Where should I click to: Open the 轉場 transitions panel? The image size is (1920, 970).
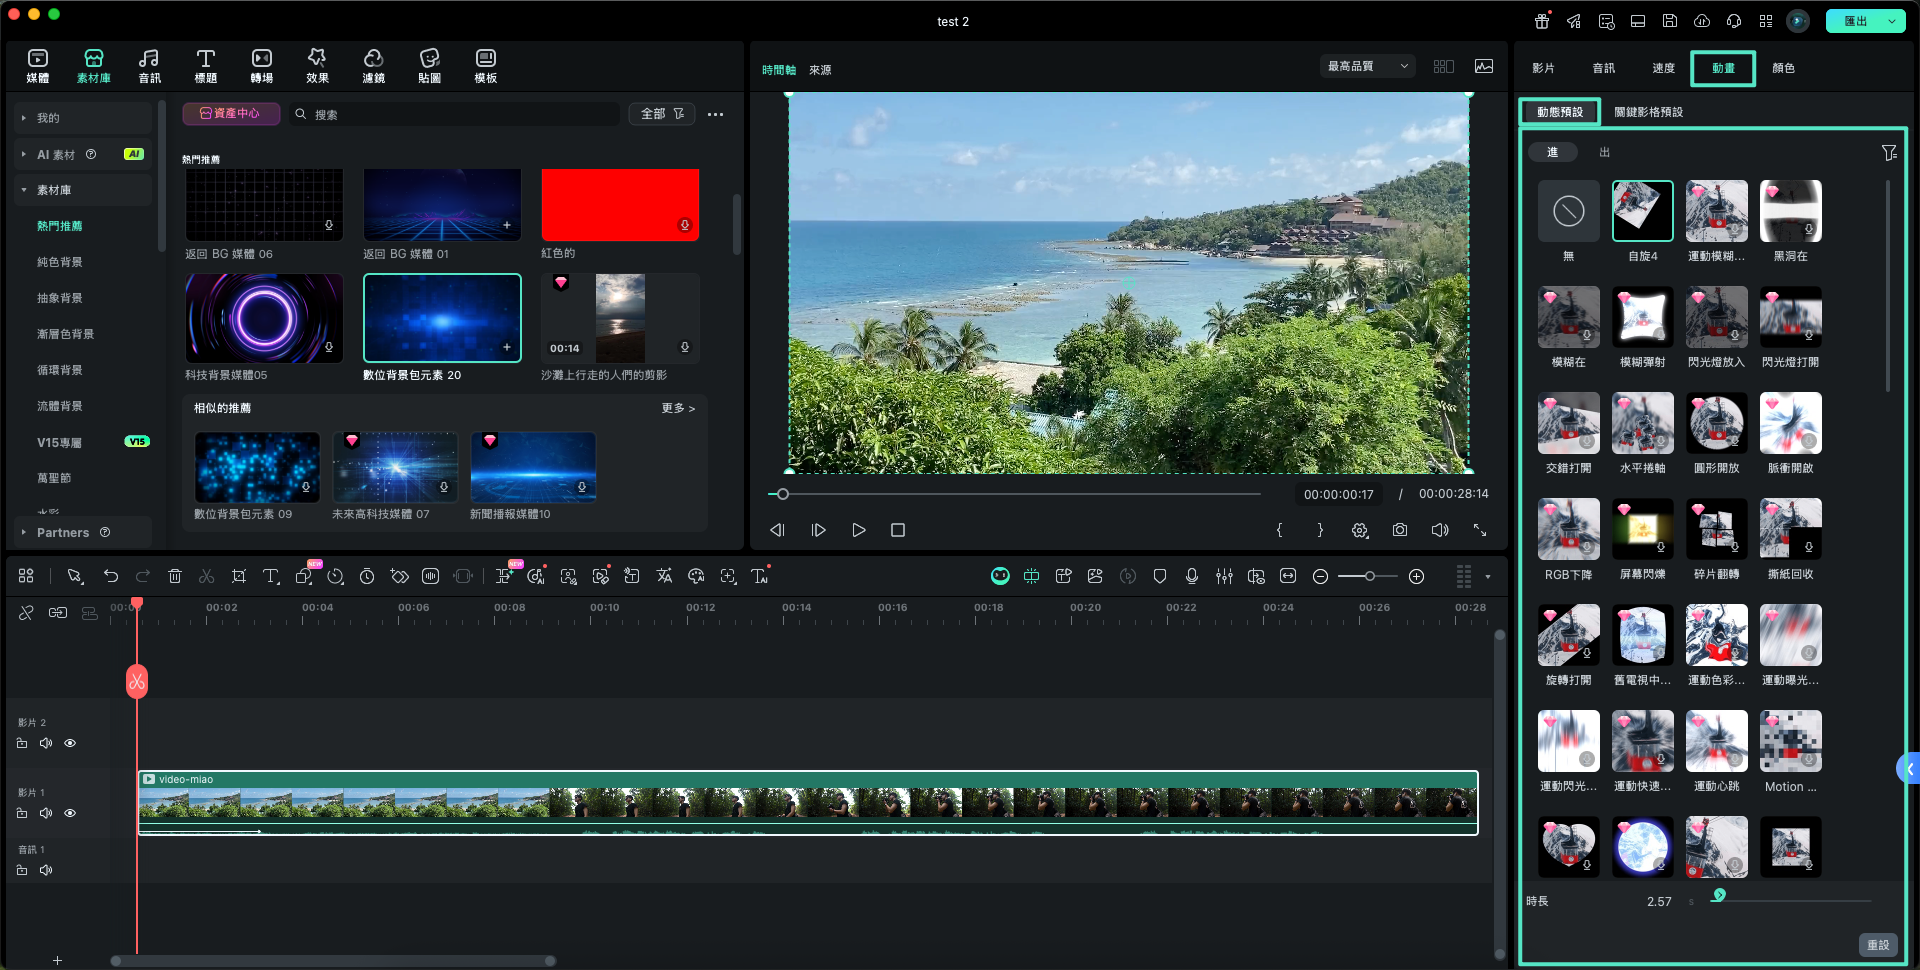(x=261, y=66)
